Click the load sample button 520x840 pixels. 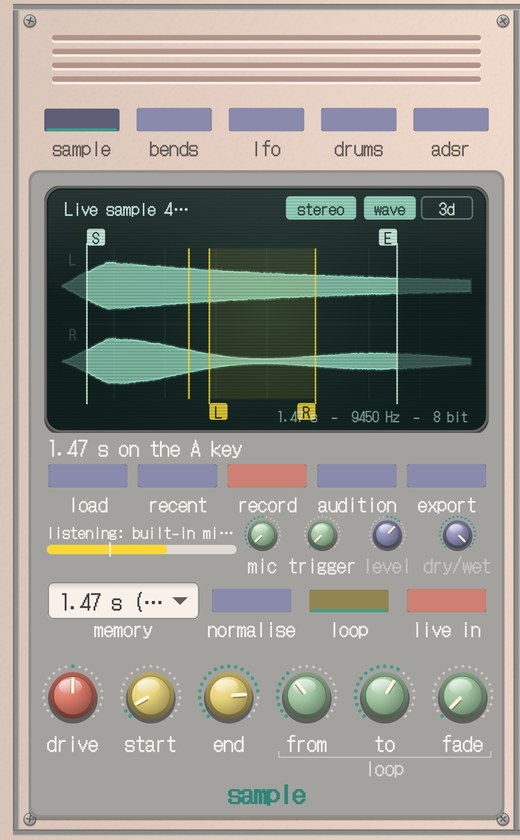point(88,476)
